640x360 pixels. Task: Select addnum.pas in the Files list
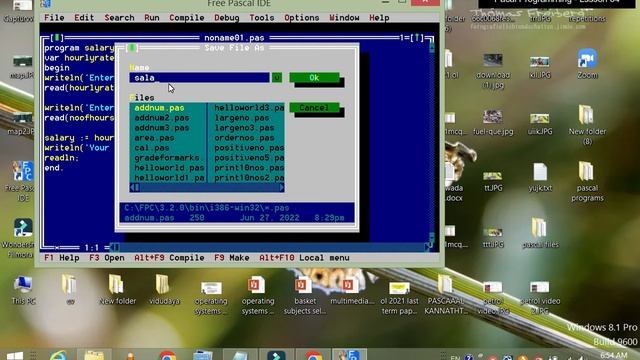pyautogui.click(x=159, y=108)
